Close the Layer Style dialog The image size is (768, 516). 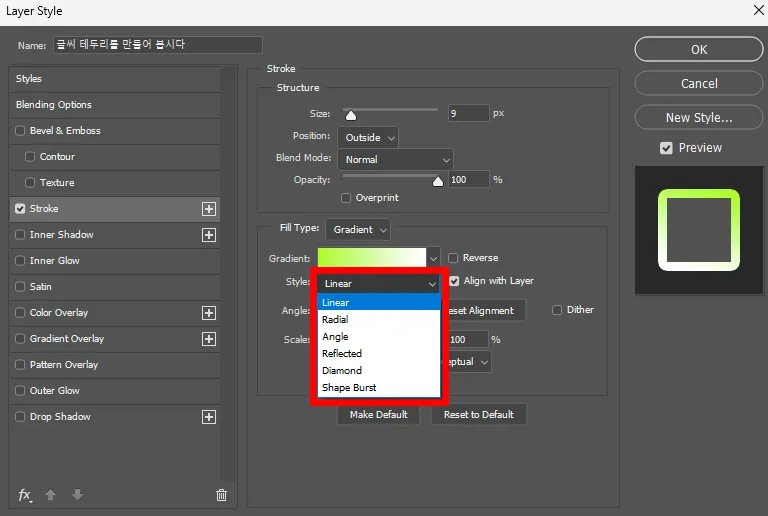click(758, 10)
